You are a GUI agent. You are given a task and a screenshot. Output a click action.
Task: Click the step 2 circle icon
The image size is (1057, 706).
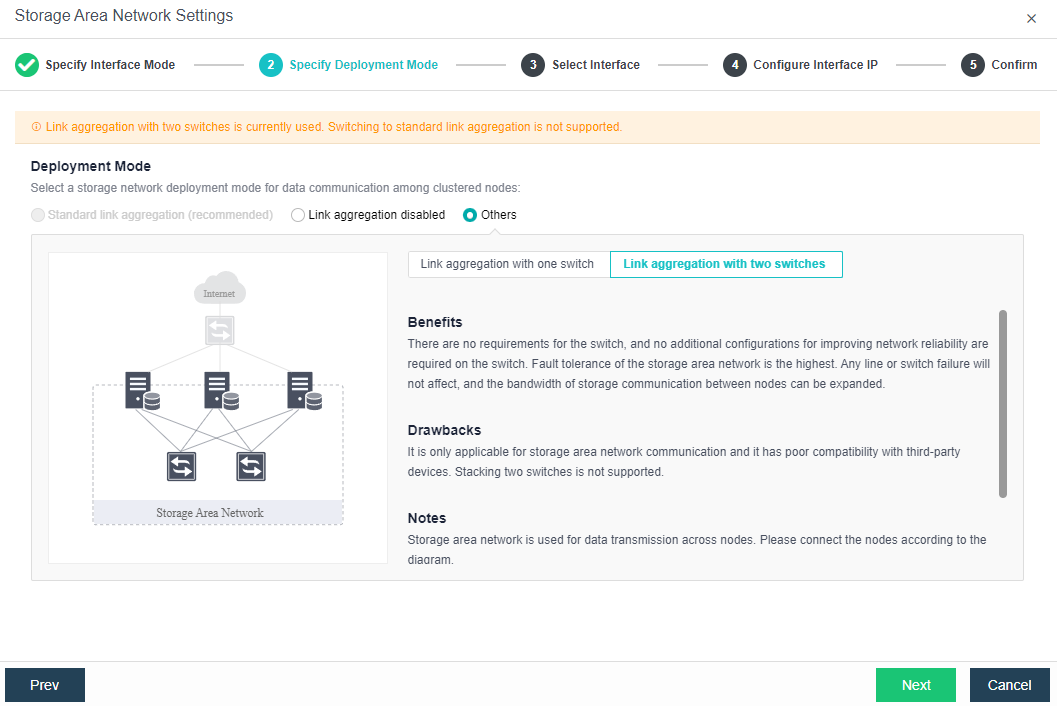pos(270,65)
